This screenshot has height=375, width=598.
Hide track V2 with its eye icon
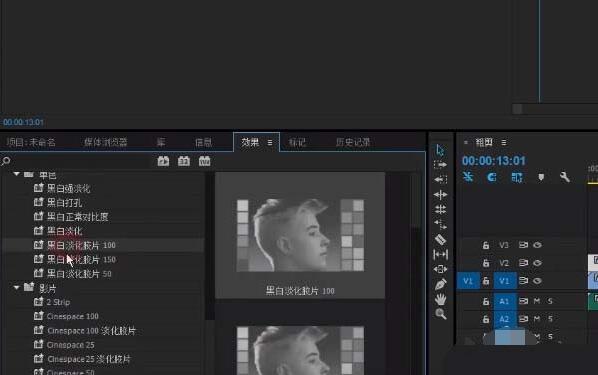[537, 263]
